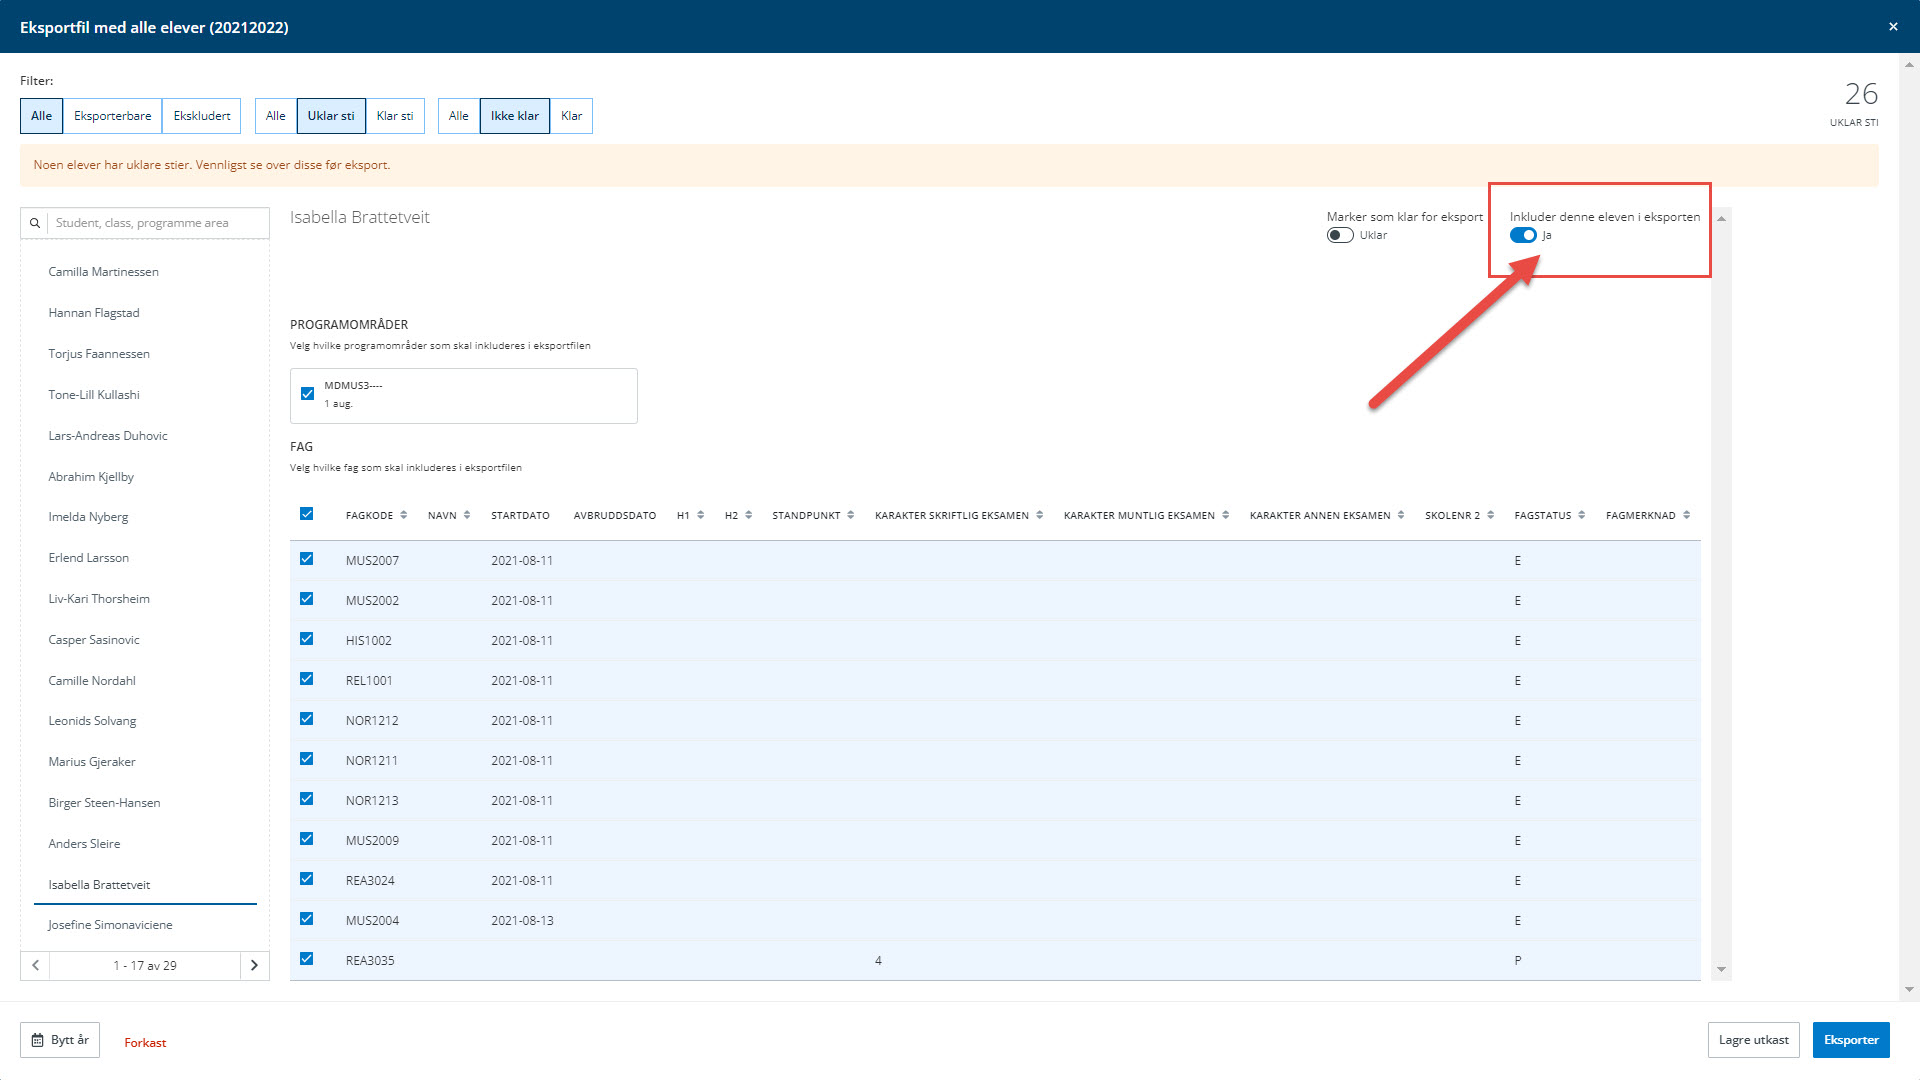Toggle the select-all subjects header checkbox
This screenshot has width=1920, height=1080.
pyautogui.click(x=307, y=514)
